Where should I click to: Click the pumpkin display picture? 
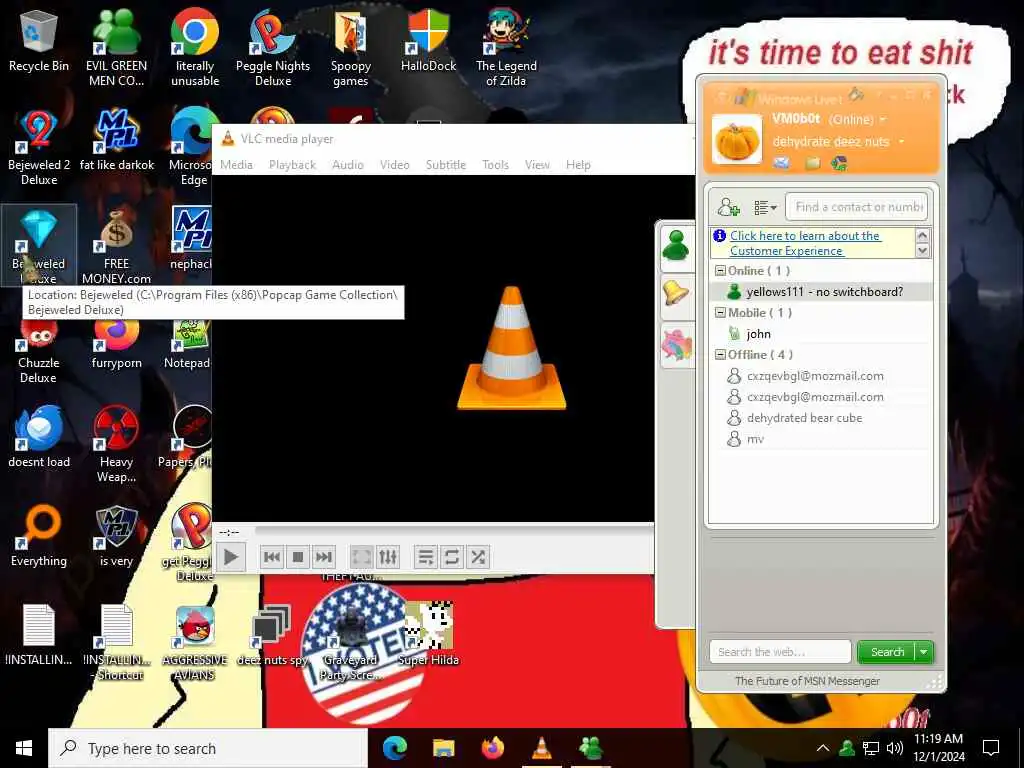737,139
